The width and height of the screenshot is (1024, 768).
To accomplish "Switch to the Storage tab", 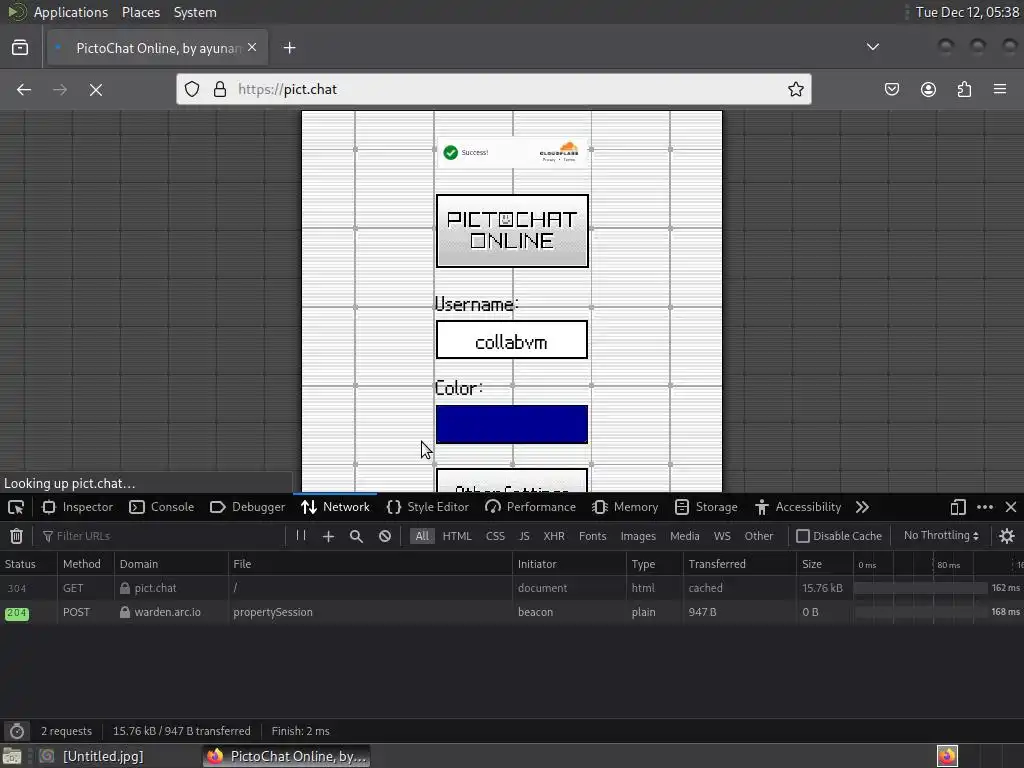I will [x=706, y=507].
